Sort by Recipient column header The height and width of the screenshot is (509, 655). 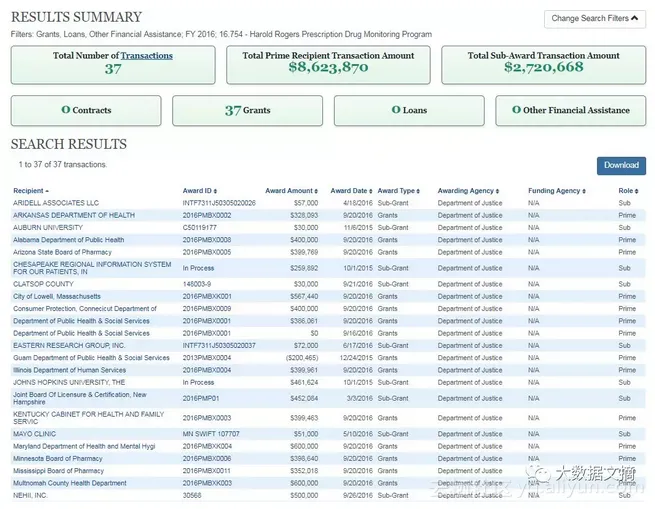(x=30, y=190)
